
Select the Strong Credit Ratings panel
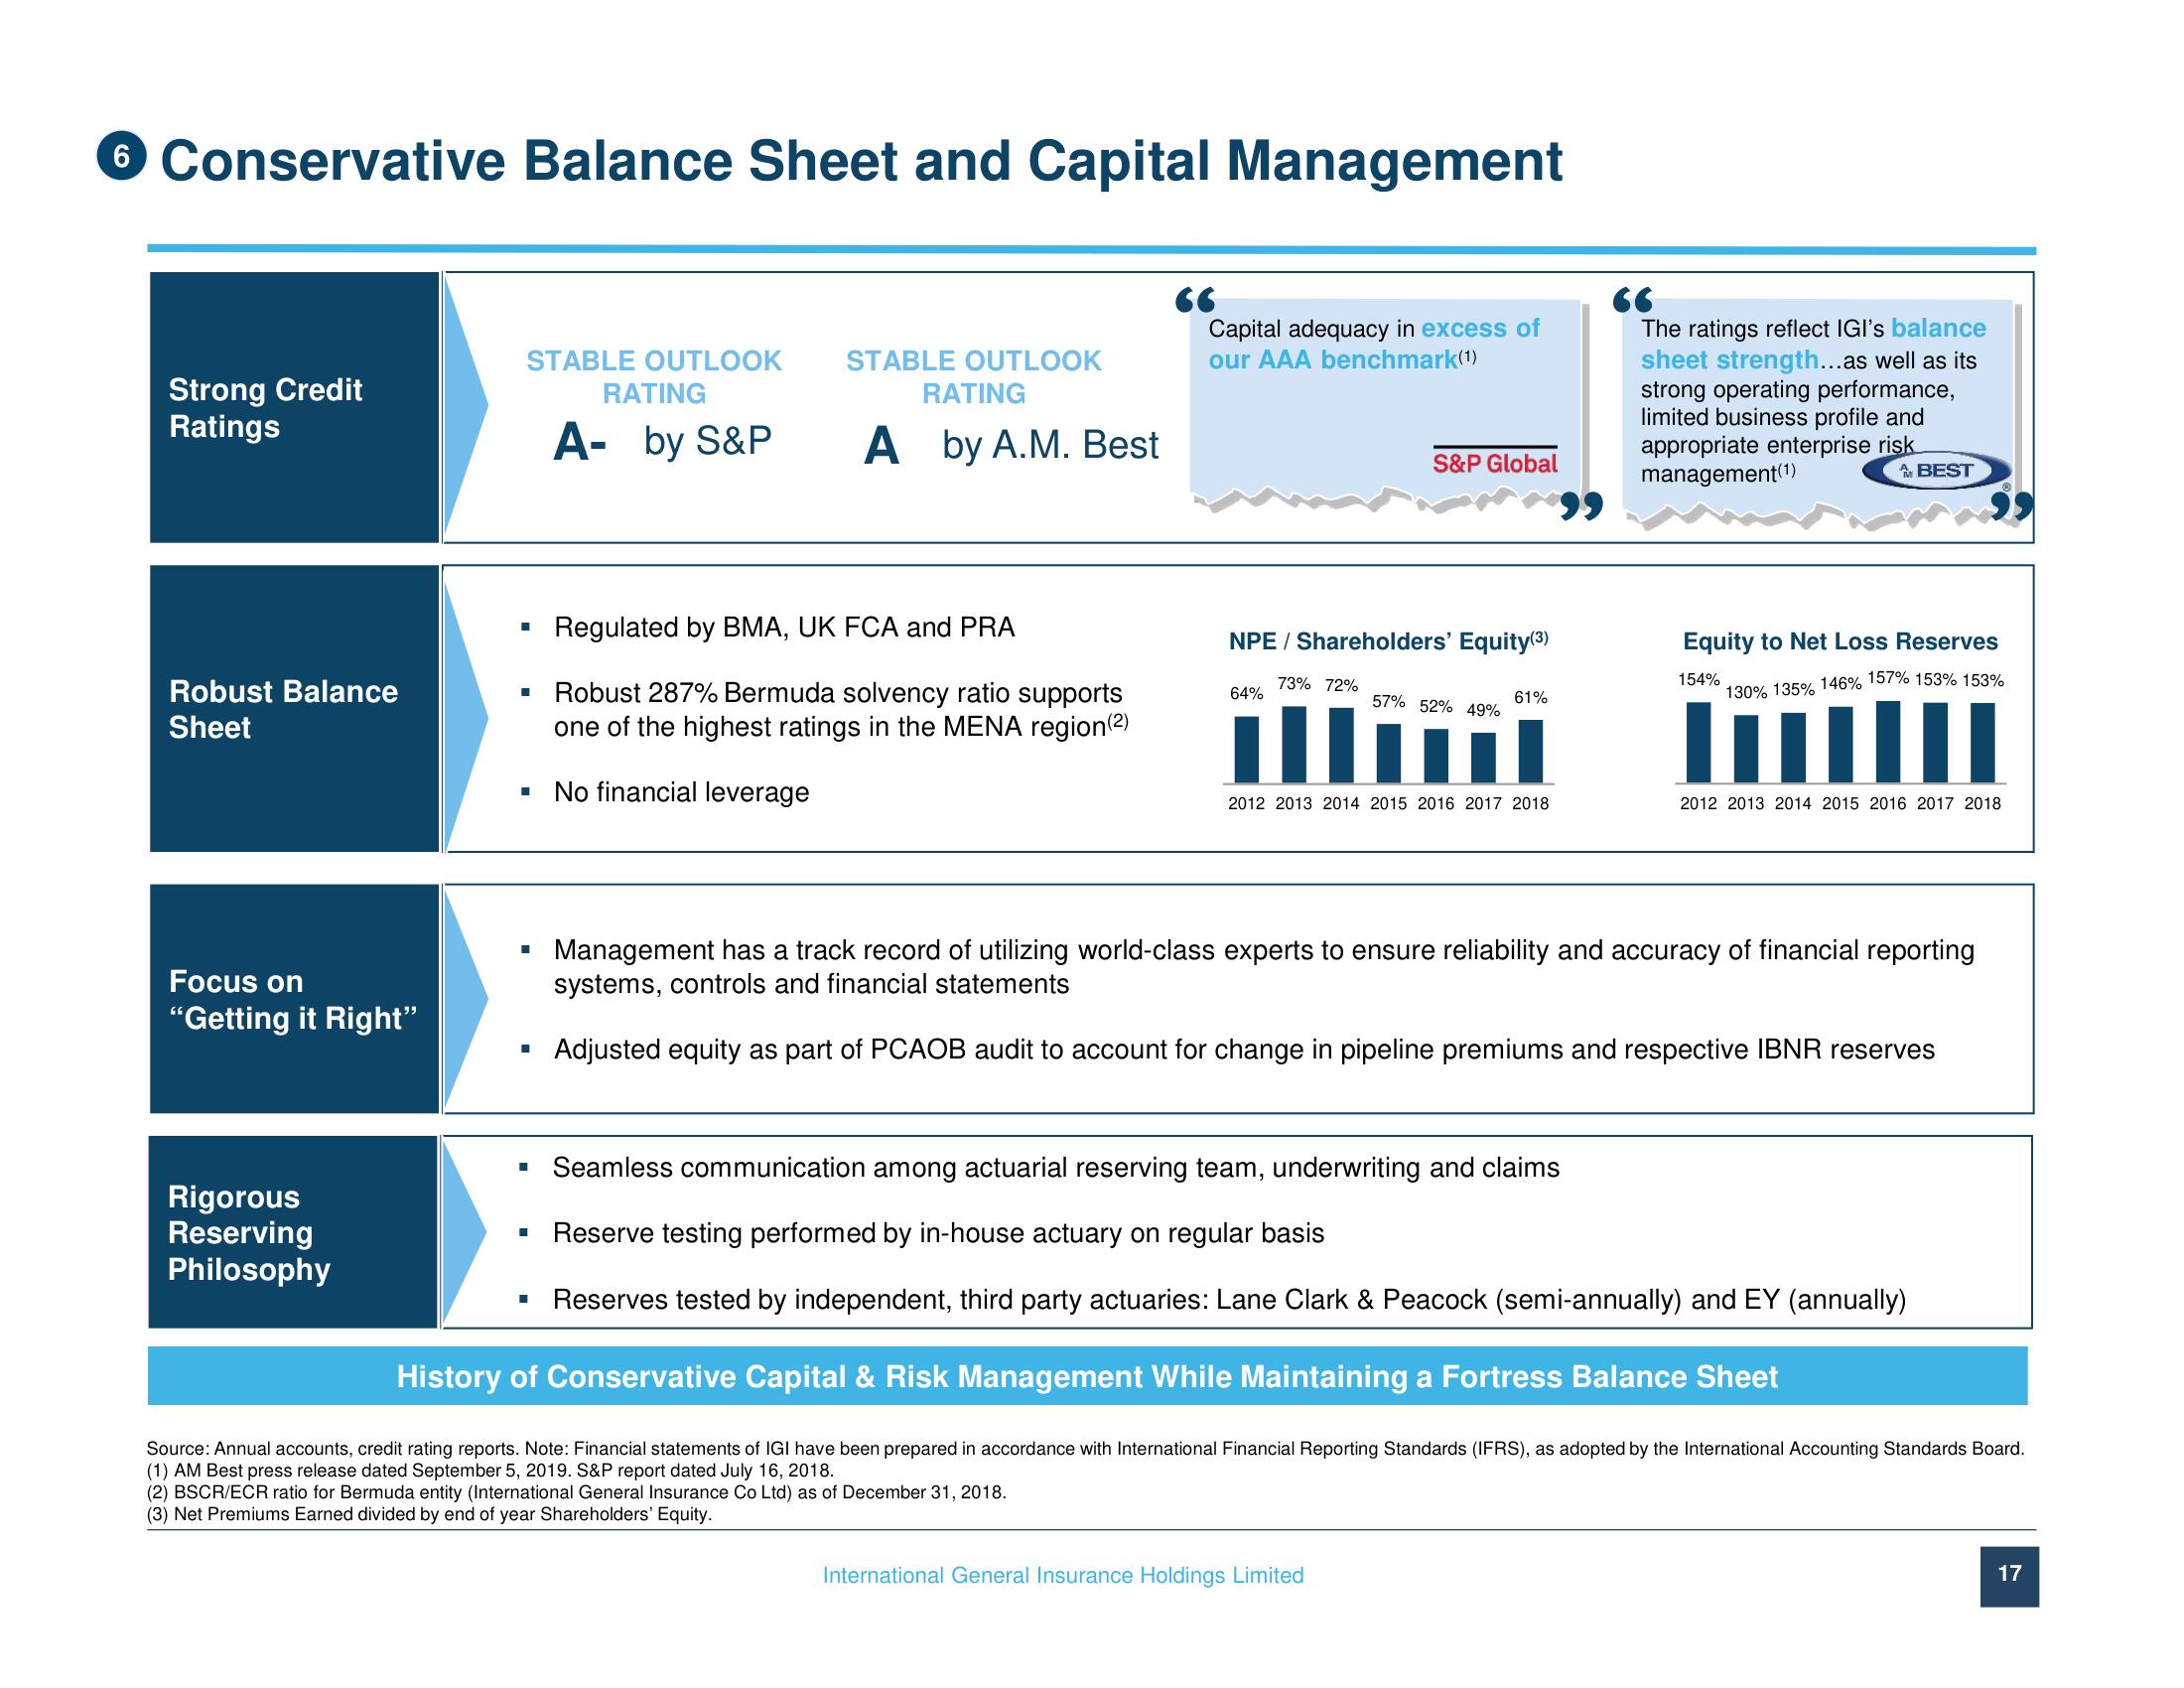pyautogui.click(x=294, y=408)
